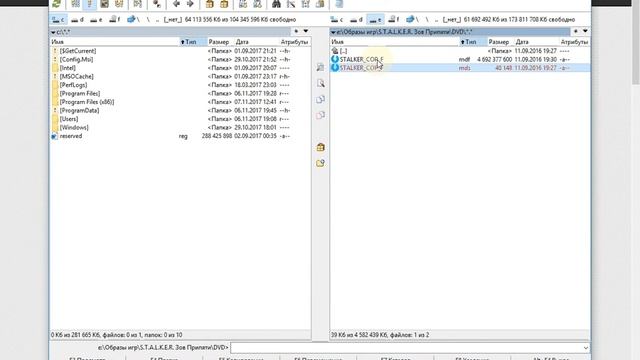Click the bottom folder icon in the middle vertical toolbar
The width and height of the screenshot is (640, 360).
(x=320, y=163)
